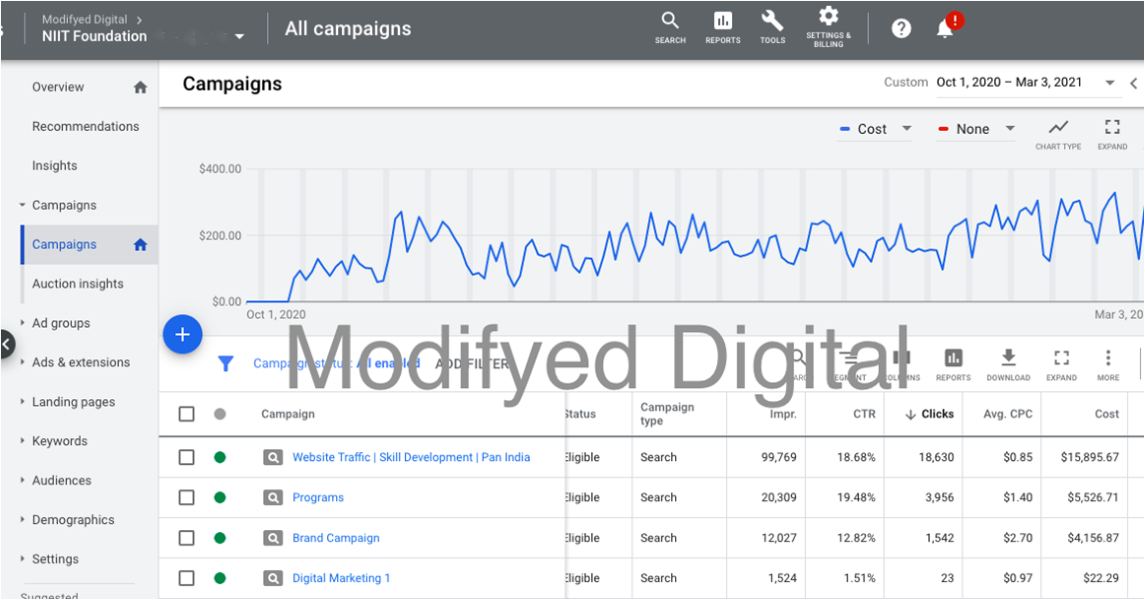Open the Cost metric dropdown
Viewport: 1145px width, 600px height.
tap(875, 129)
